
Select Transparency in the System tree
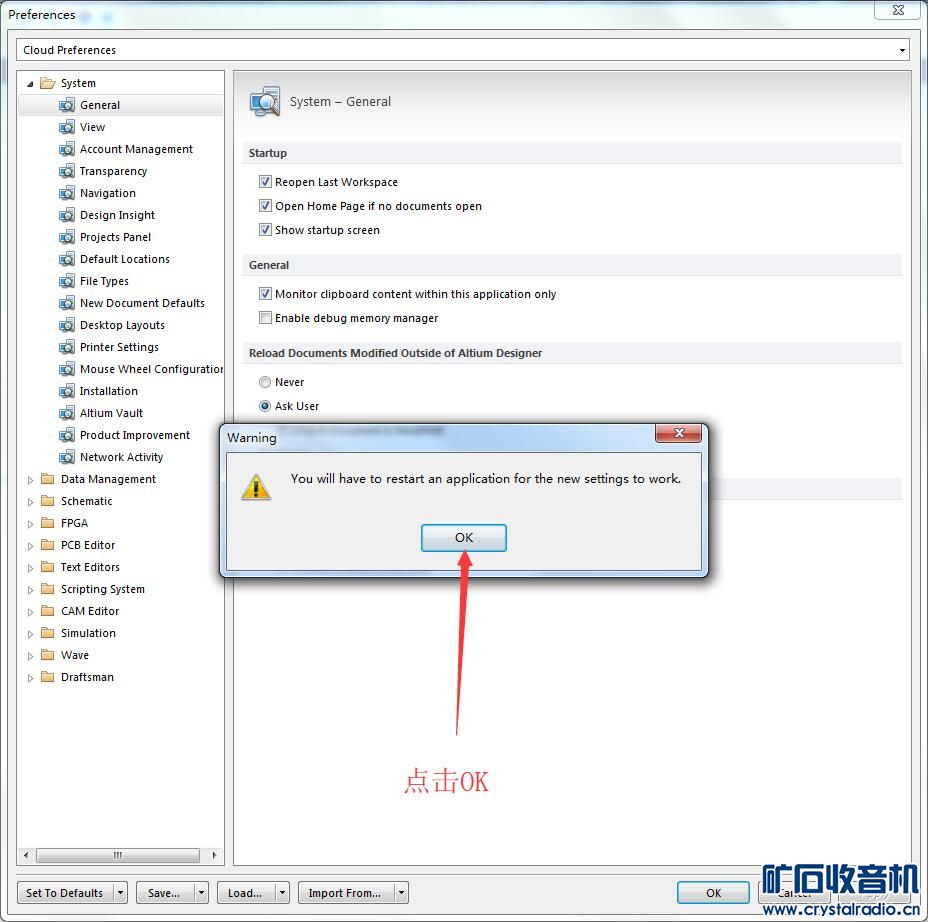tap(114, 171)
